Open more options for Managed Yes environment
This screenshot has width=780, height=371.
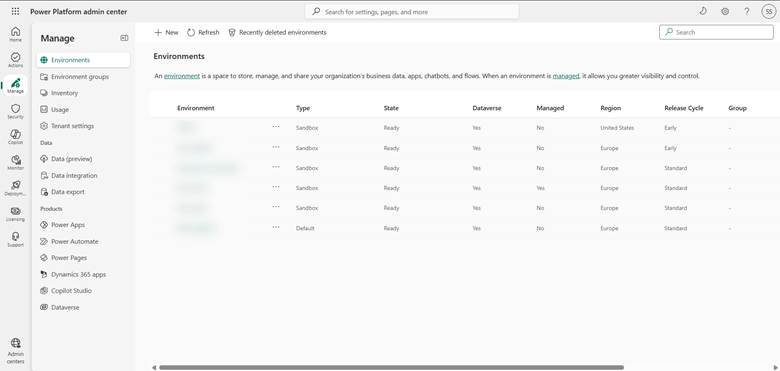click(276, 187)
